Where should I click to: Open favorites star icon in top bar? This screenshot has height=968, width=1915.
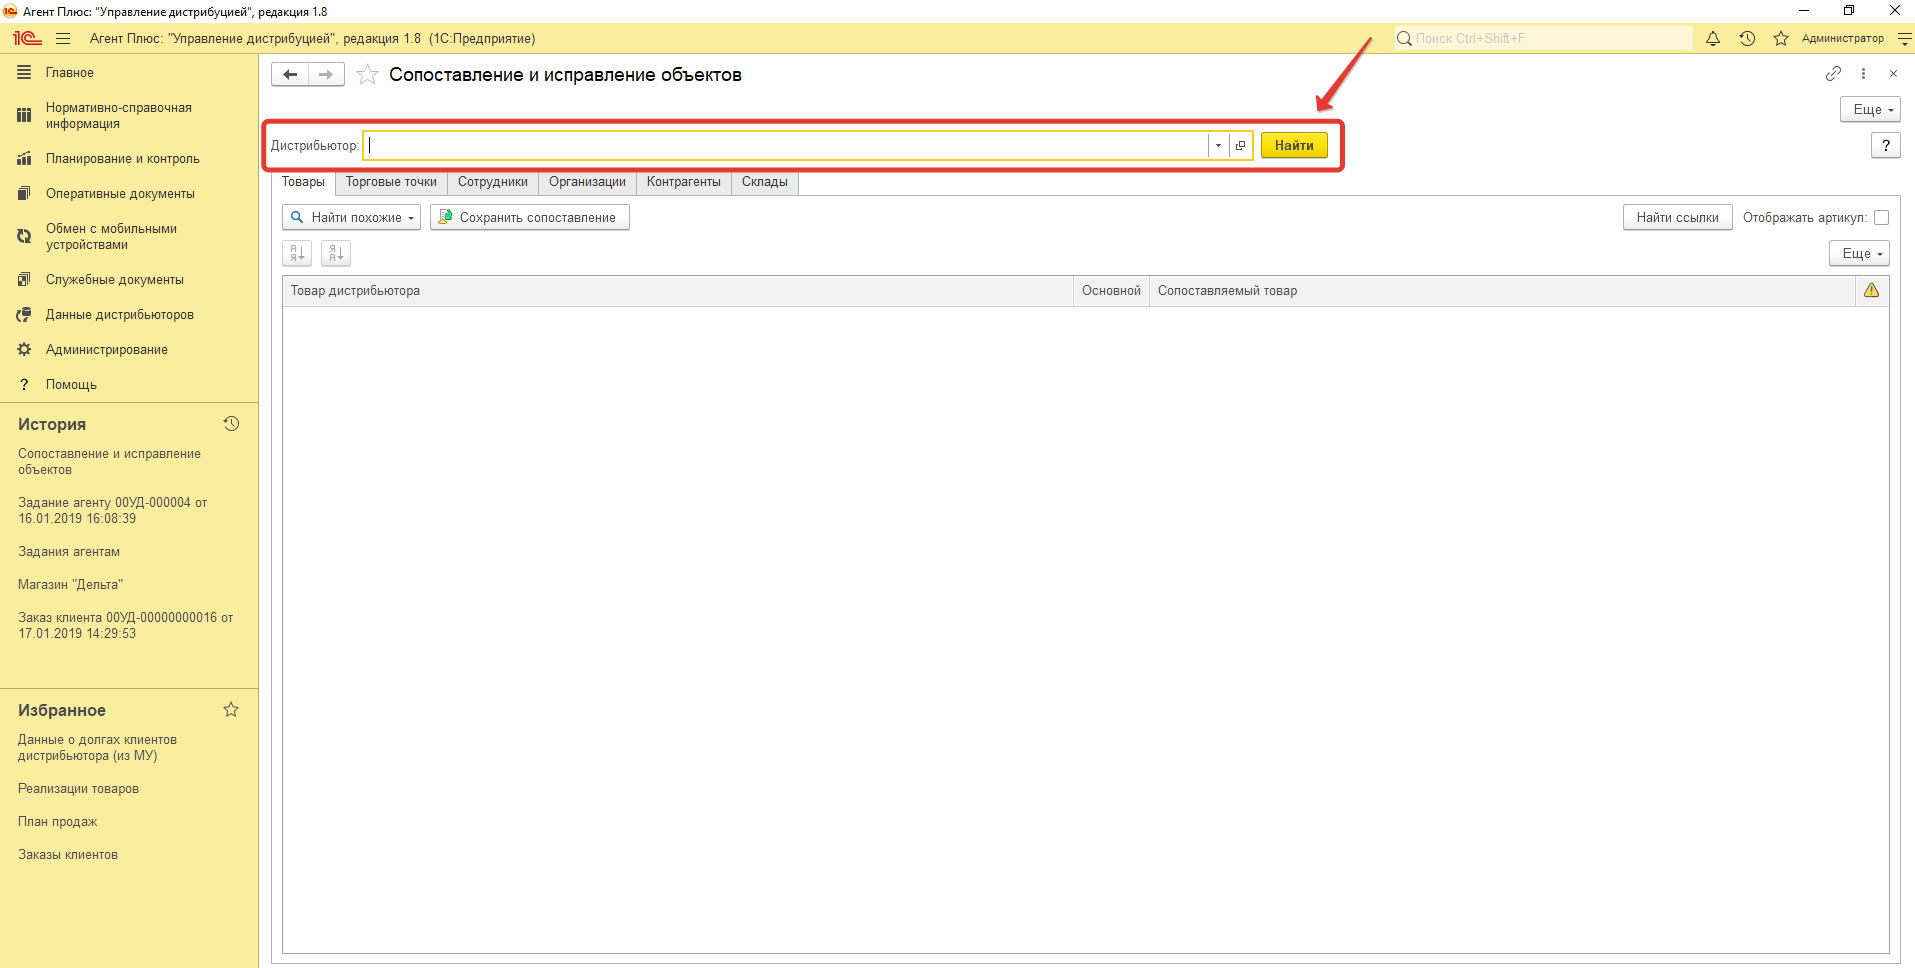pos(1781,38)
